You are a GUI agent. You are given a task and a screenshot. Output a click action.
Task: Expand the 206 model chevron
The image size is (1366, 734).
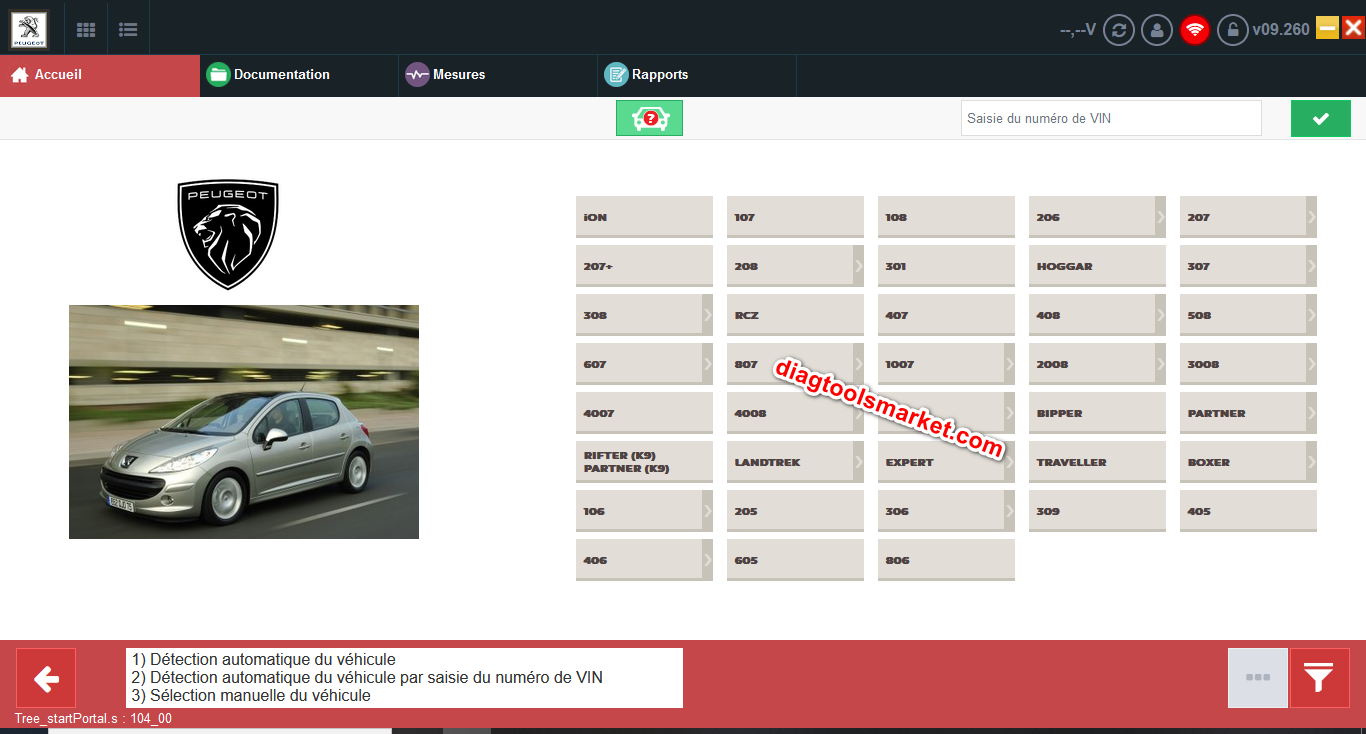click(x=1160, y=216)
